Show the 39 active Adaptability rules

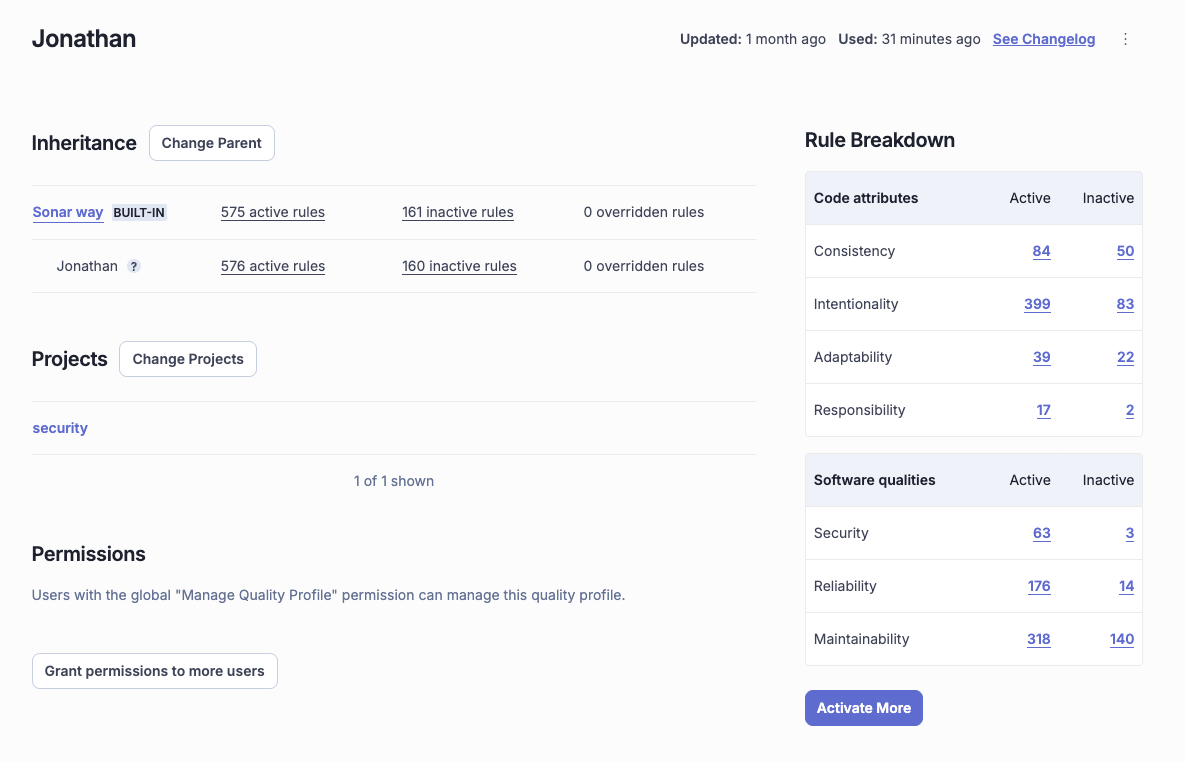pyautogui.click(x=1041, y=357)
